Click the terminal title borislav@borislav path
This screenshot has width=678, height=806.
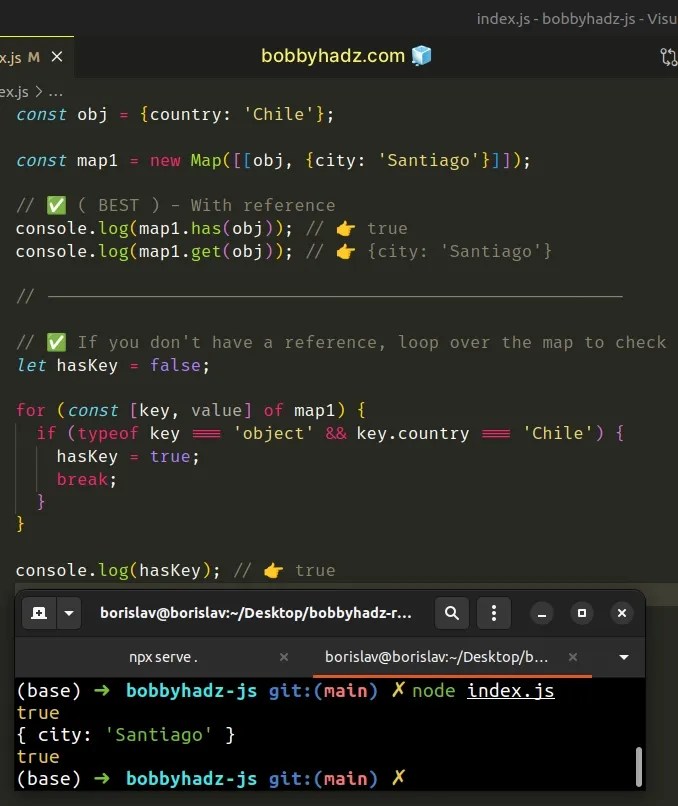point(255,613)
